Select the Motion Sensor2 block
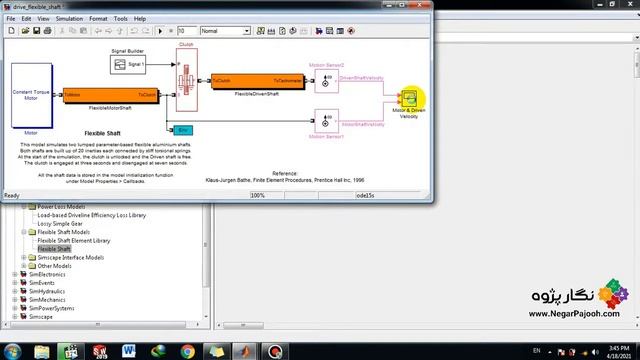The width and height of the screenshot is (640, 360). point(326,81)
